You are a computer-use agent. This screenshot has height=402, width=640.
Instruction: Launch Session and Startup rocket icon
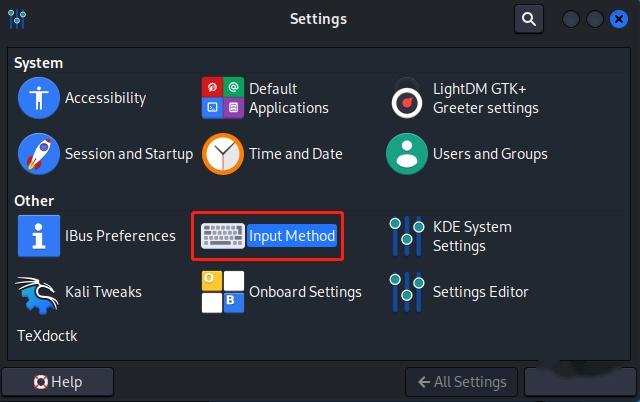click(x=39, y=154)
